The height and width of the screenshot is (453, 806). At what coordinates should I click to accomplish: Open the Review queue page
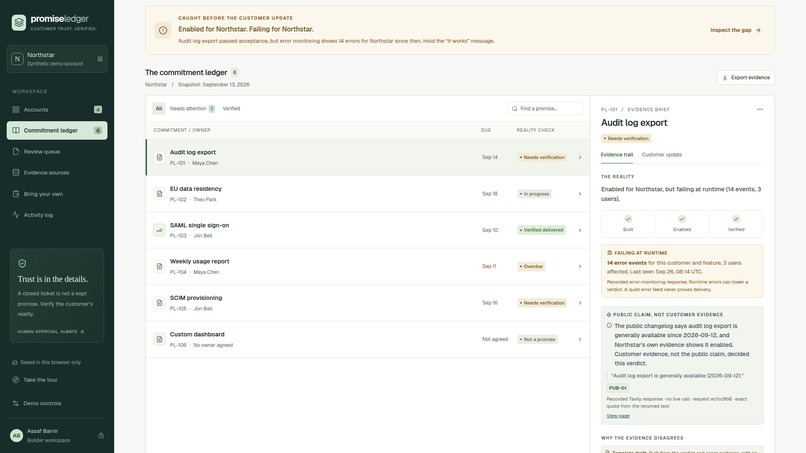[57, 152]
